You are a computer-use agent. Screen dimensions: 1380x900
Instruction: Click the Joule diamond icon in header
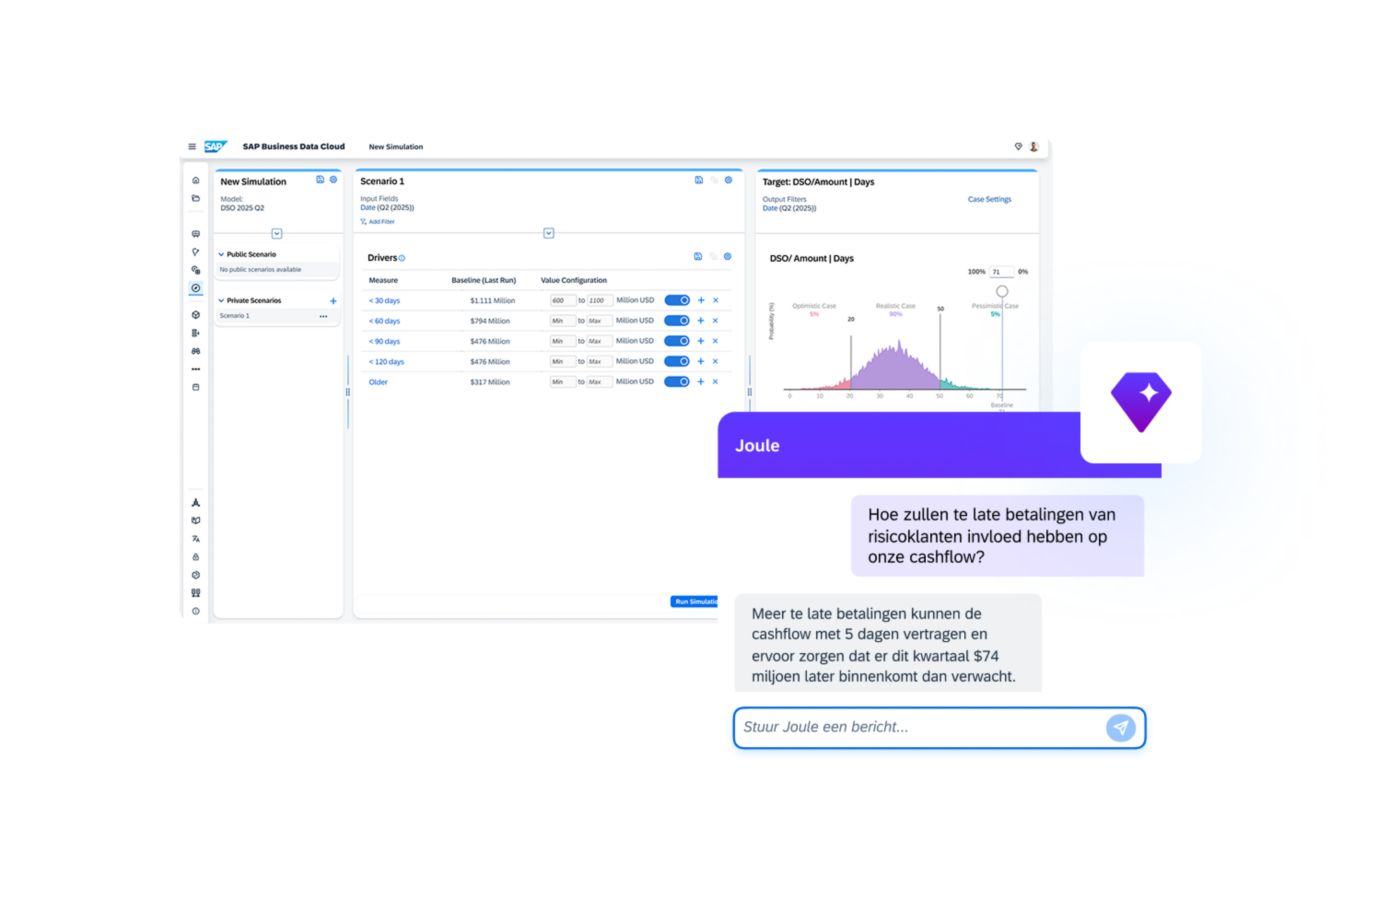(1018, 147)
